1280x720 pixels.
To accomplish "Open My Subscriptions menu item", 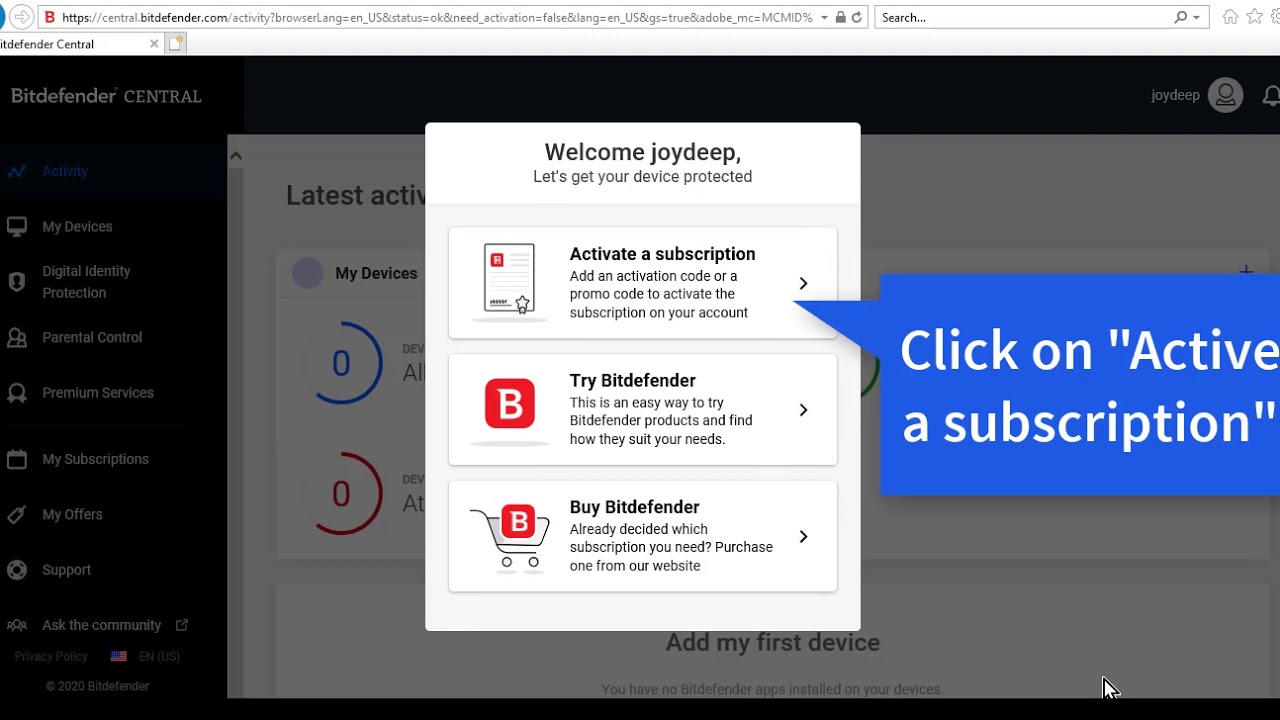I will pos(95,459).
